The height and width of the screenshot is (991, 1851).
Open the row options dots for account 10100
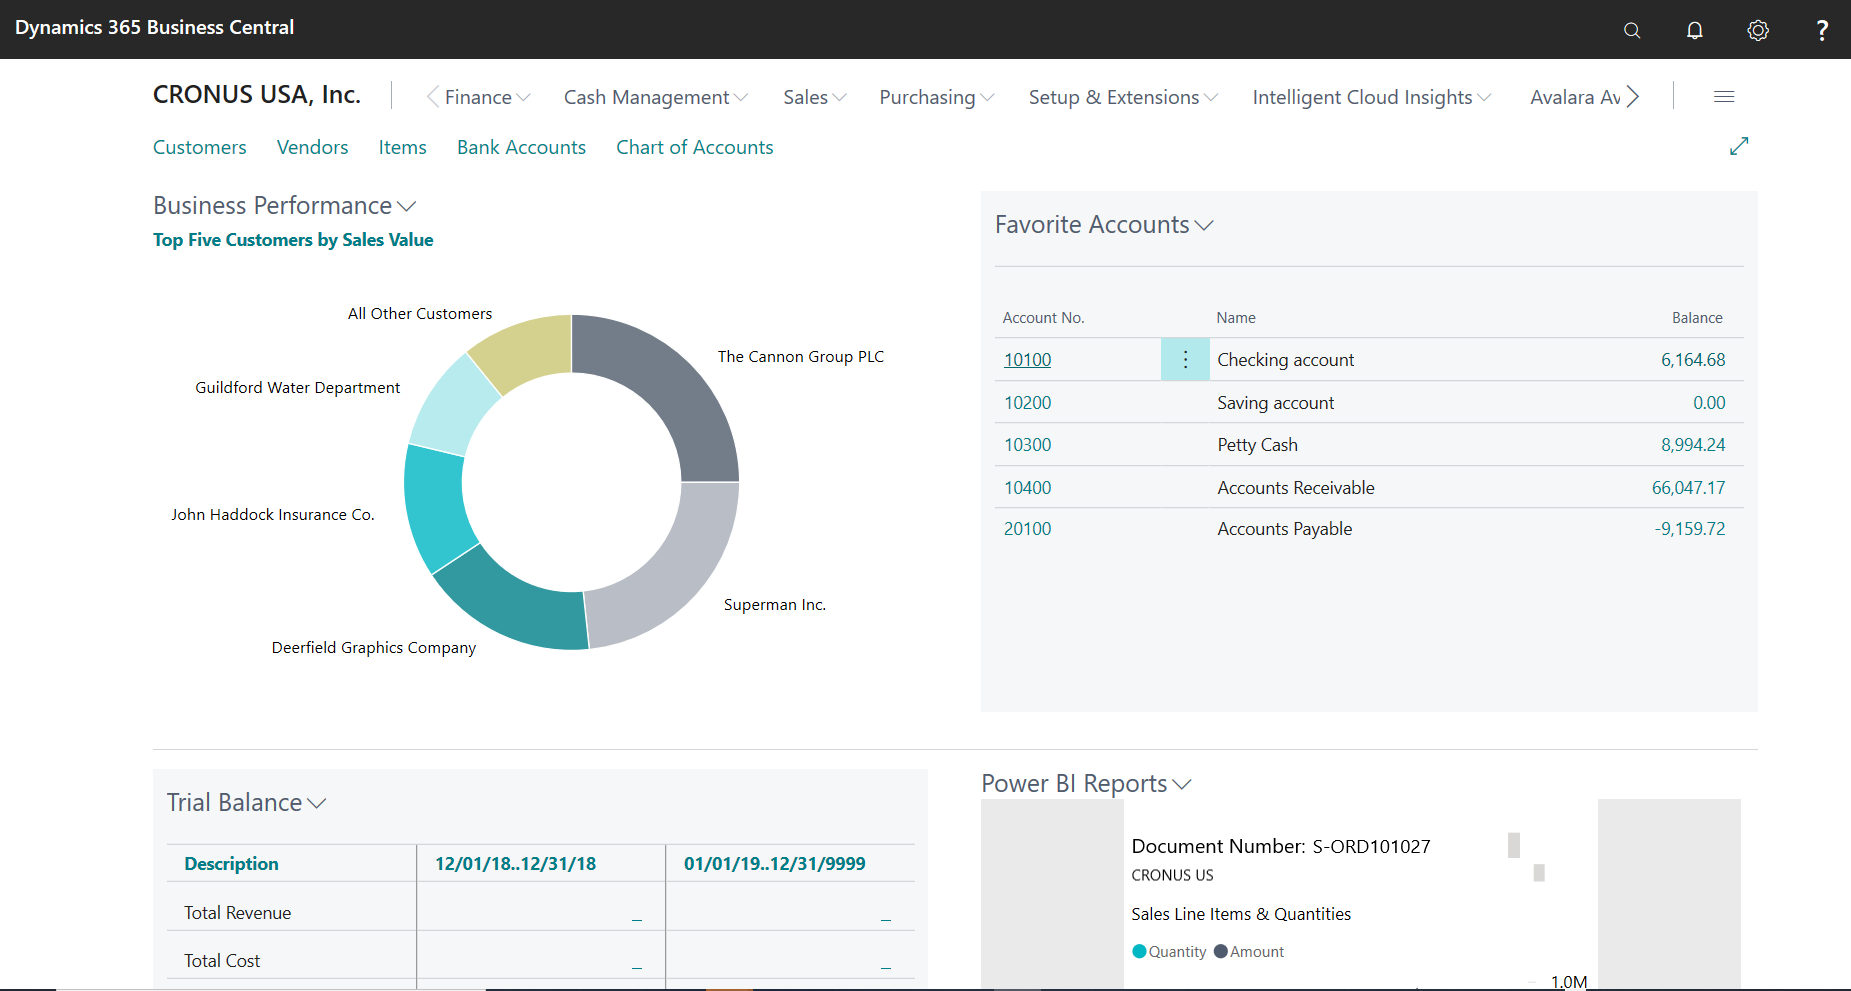(x=1185, y=359)
